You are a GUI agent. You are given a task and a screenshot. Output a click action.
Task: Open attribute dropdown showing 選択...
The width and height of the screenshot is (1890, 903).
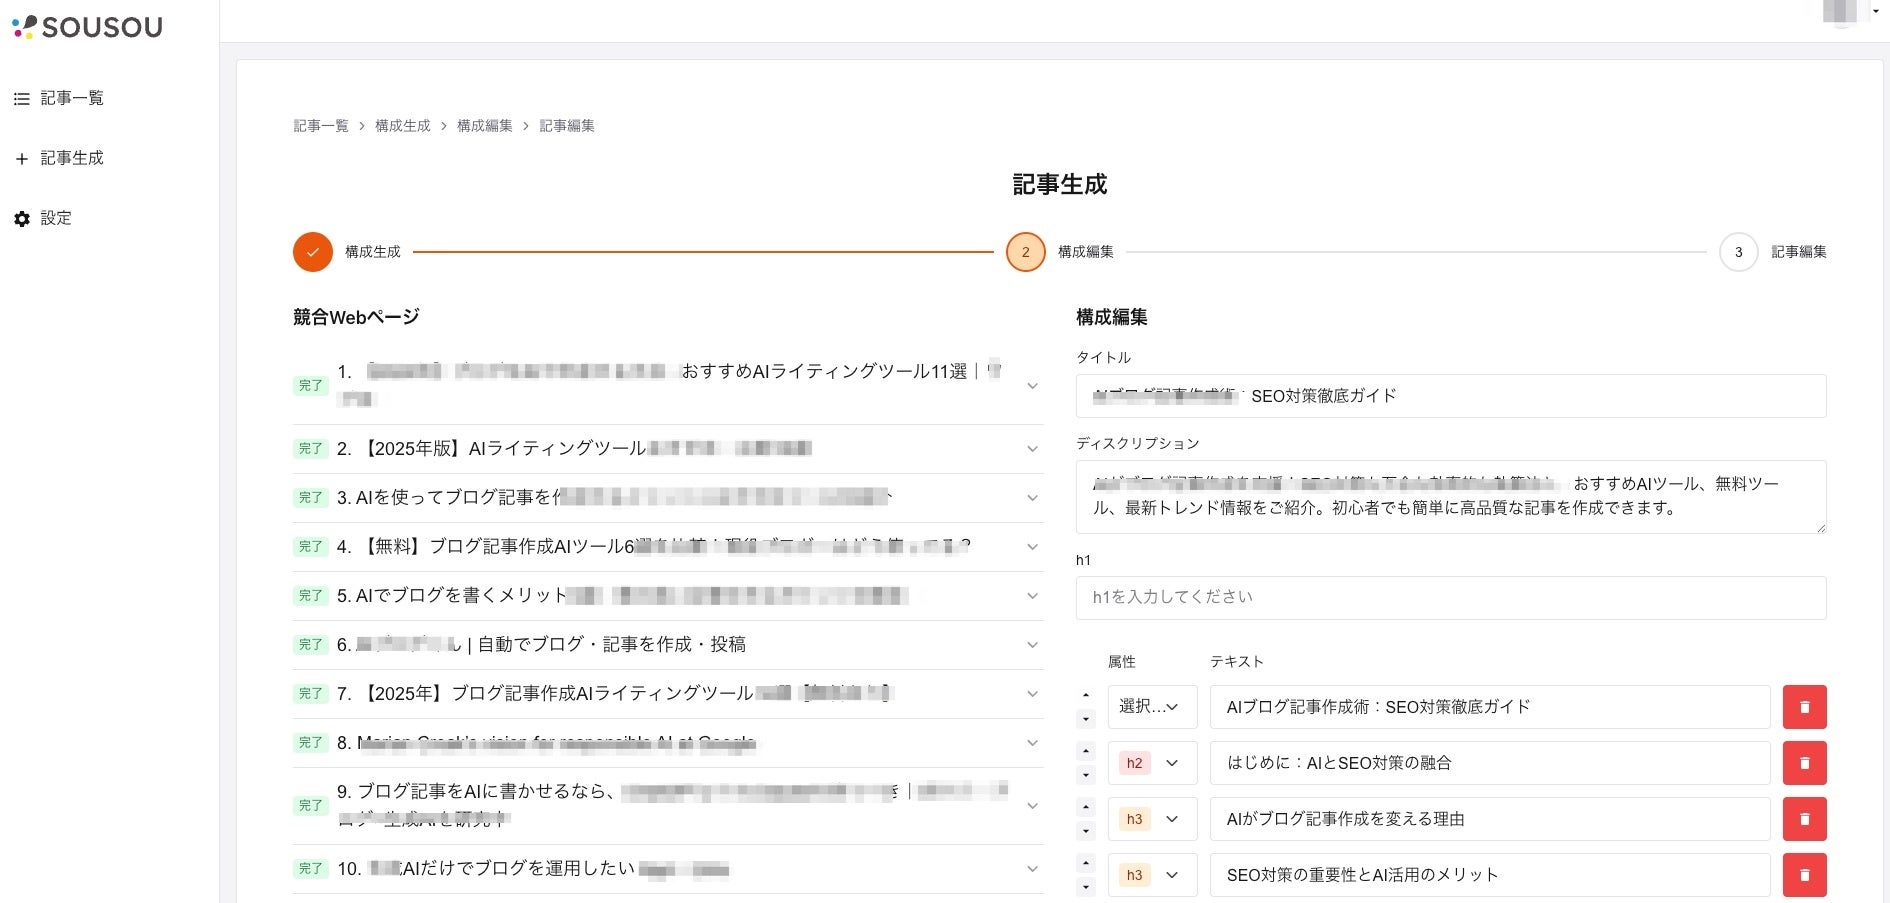pos(1152,707)
